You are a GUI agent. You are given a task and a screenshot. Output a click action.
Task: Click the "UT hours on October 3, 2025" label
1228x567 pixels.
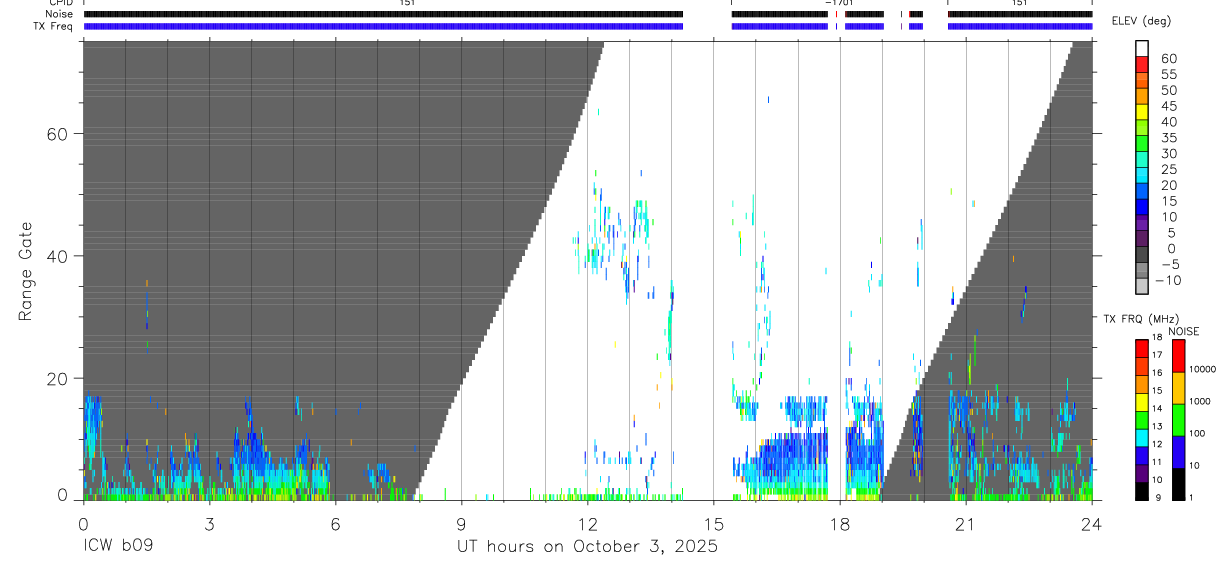point(587,547)
